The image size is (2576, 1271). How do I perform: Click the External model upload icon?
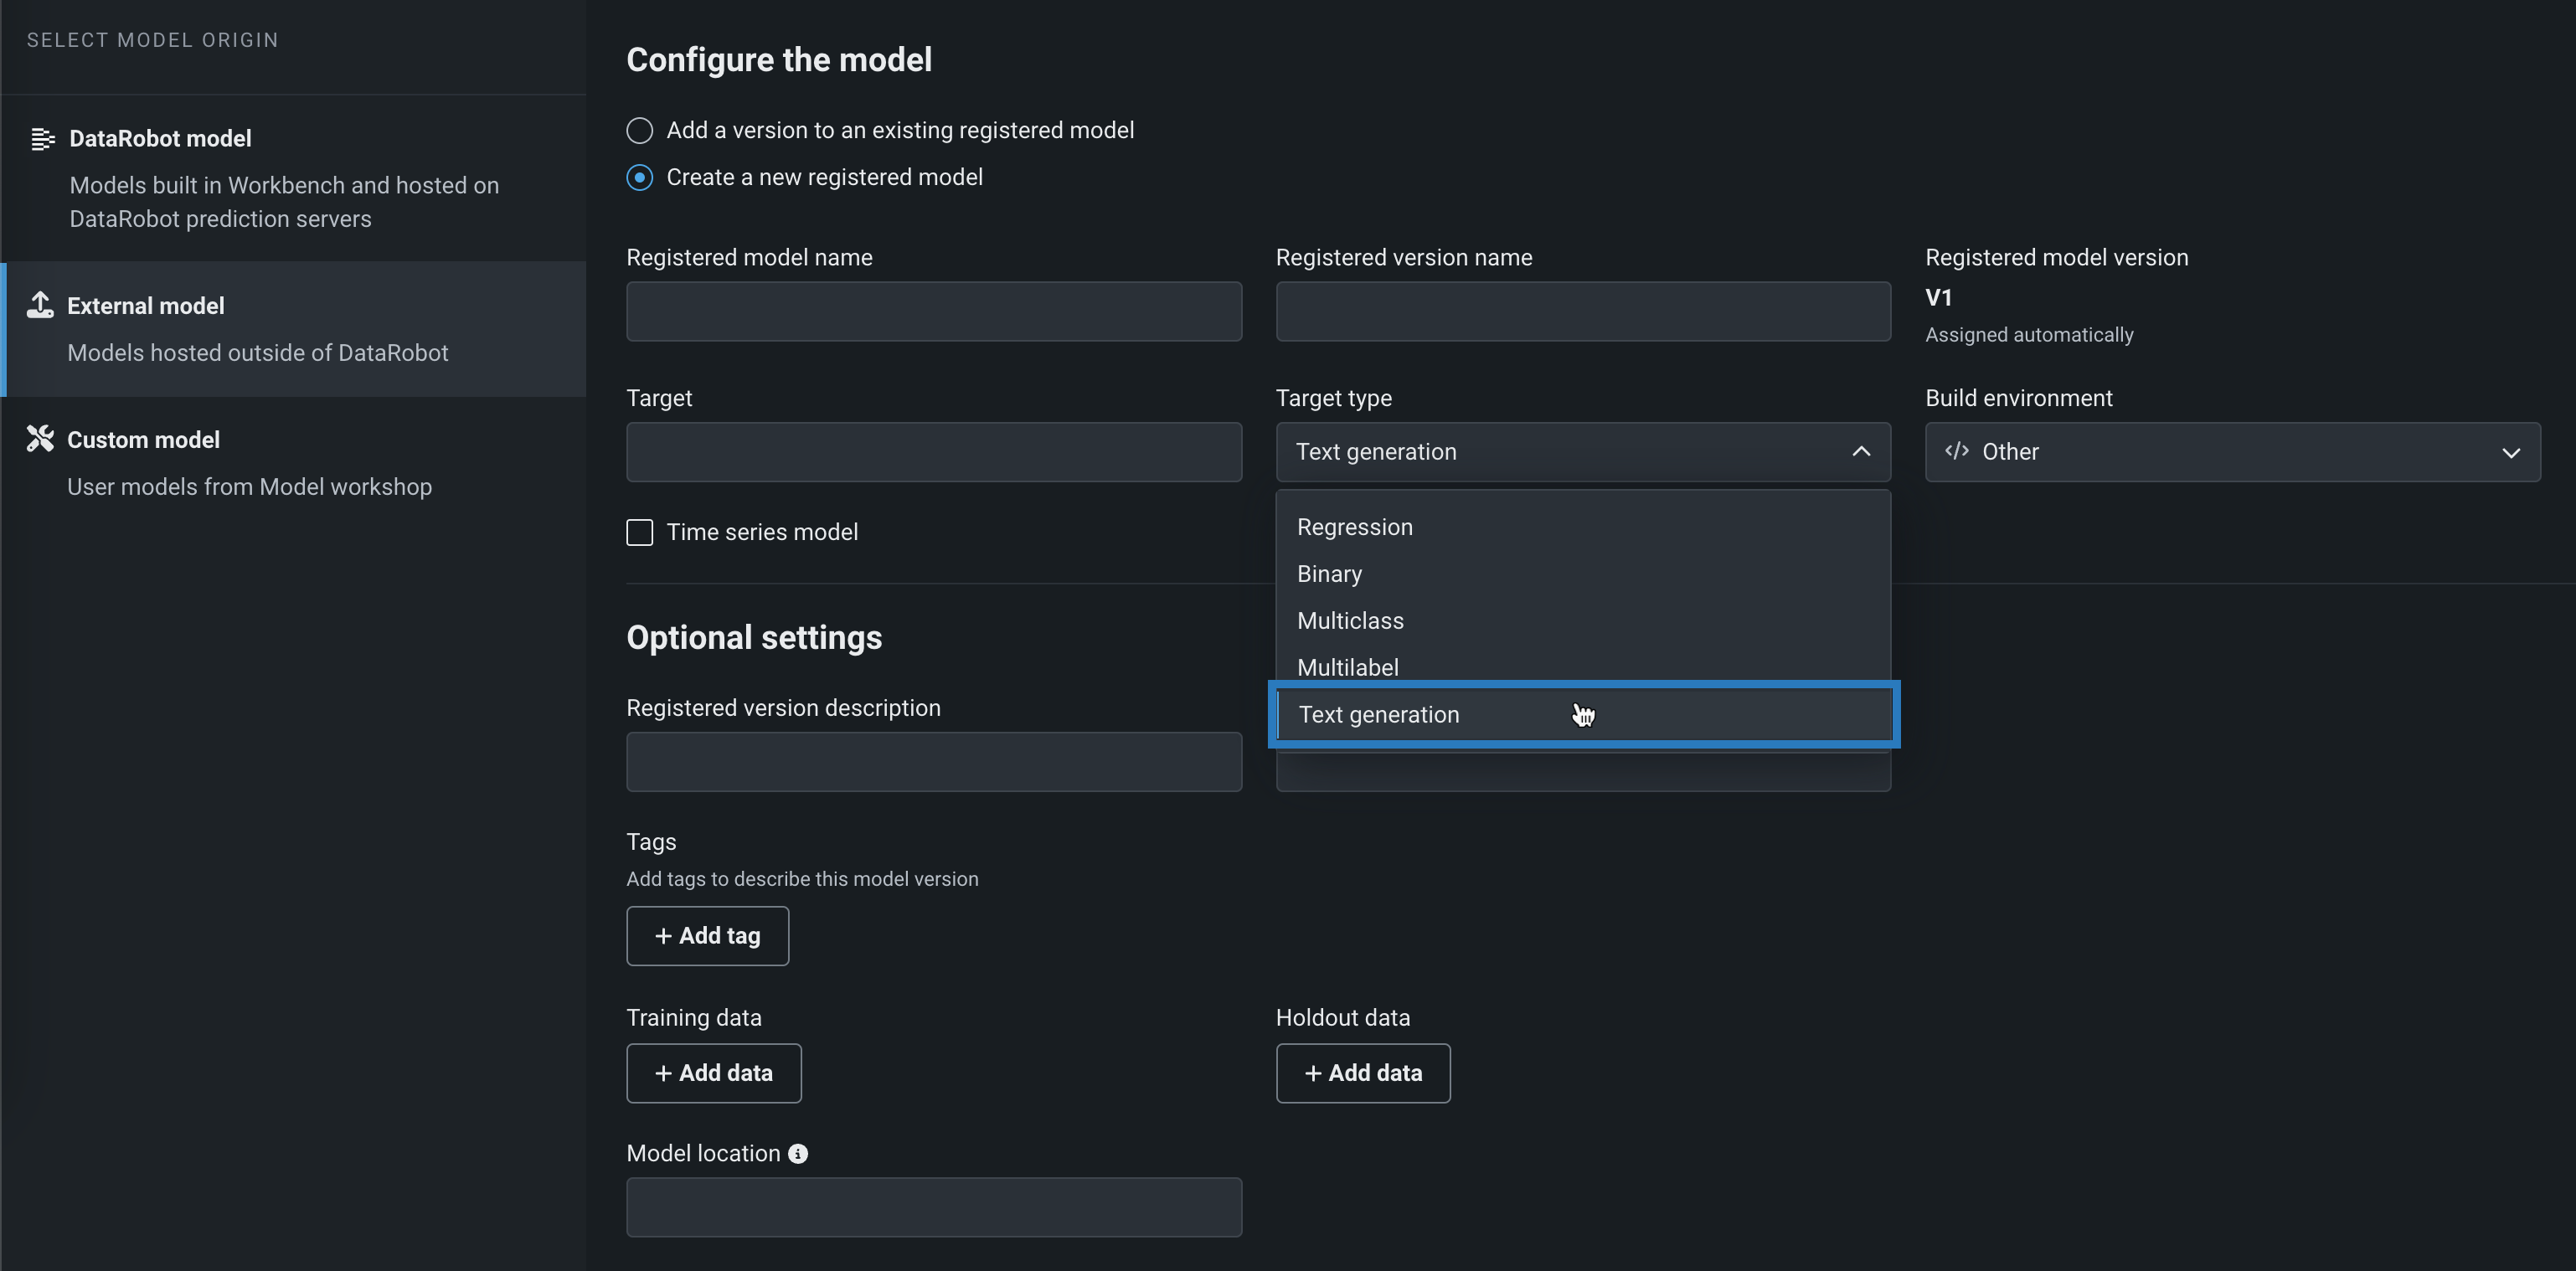[x=40, y=305]
